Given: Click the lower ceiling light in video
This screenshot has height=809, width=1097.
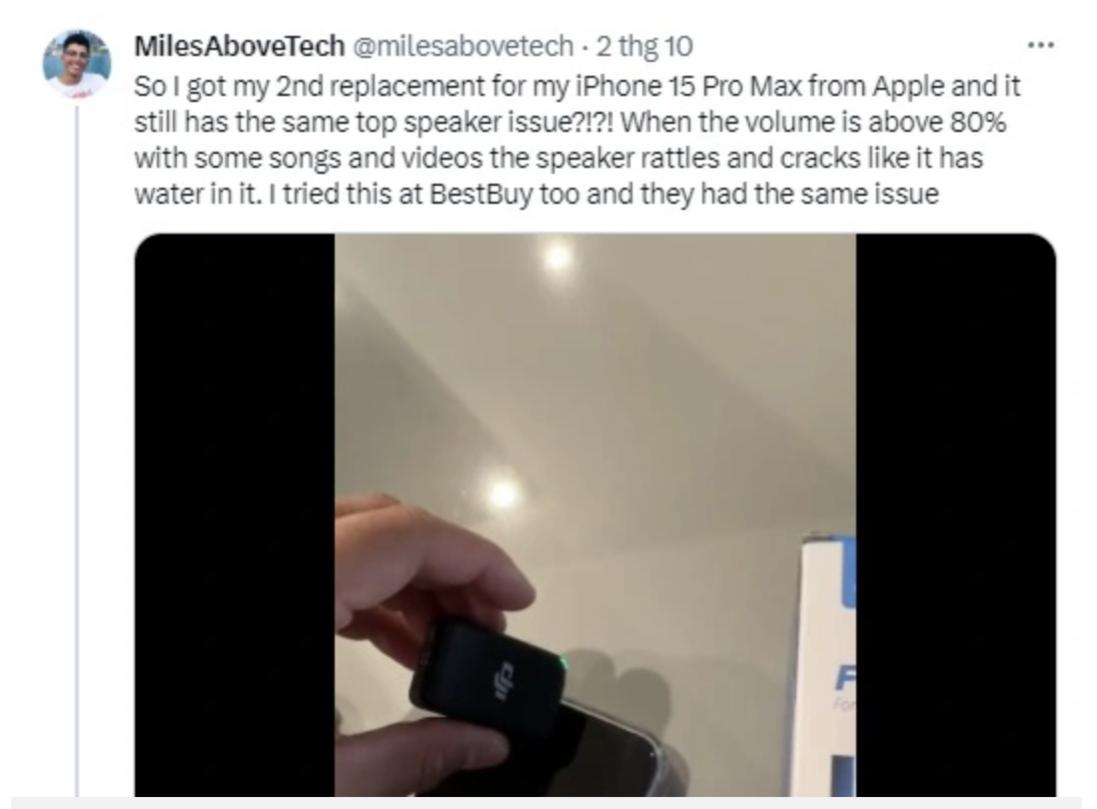Looking at the screenshot, I should pos(502,495).
